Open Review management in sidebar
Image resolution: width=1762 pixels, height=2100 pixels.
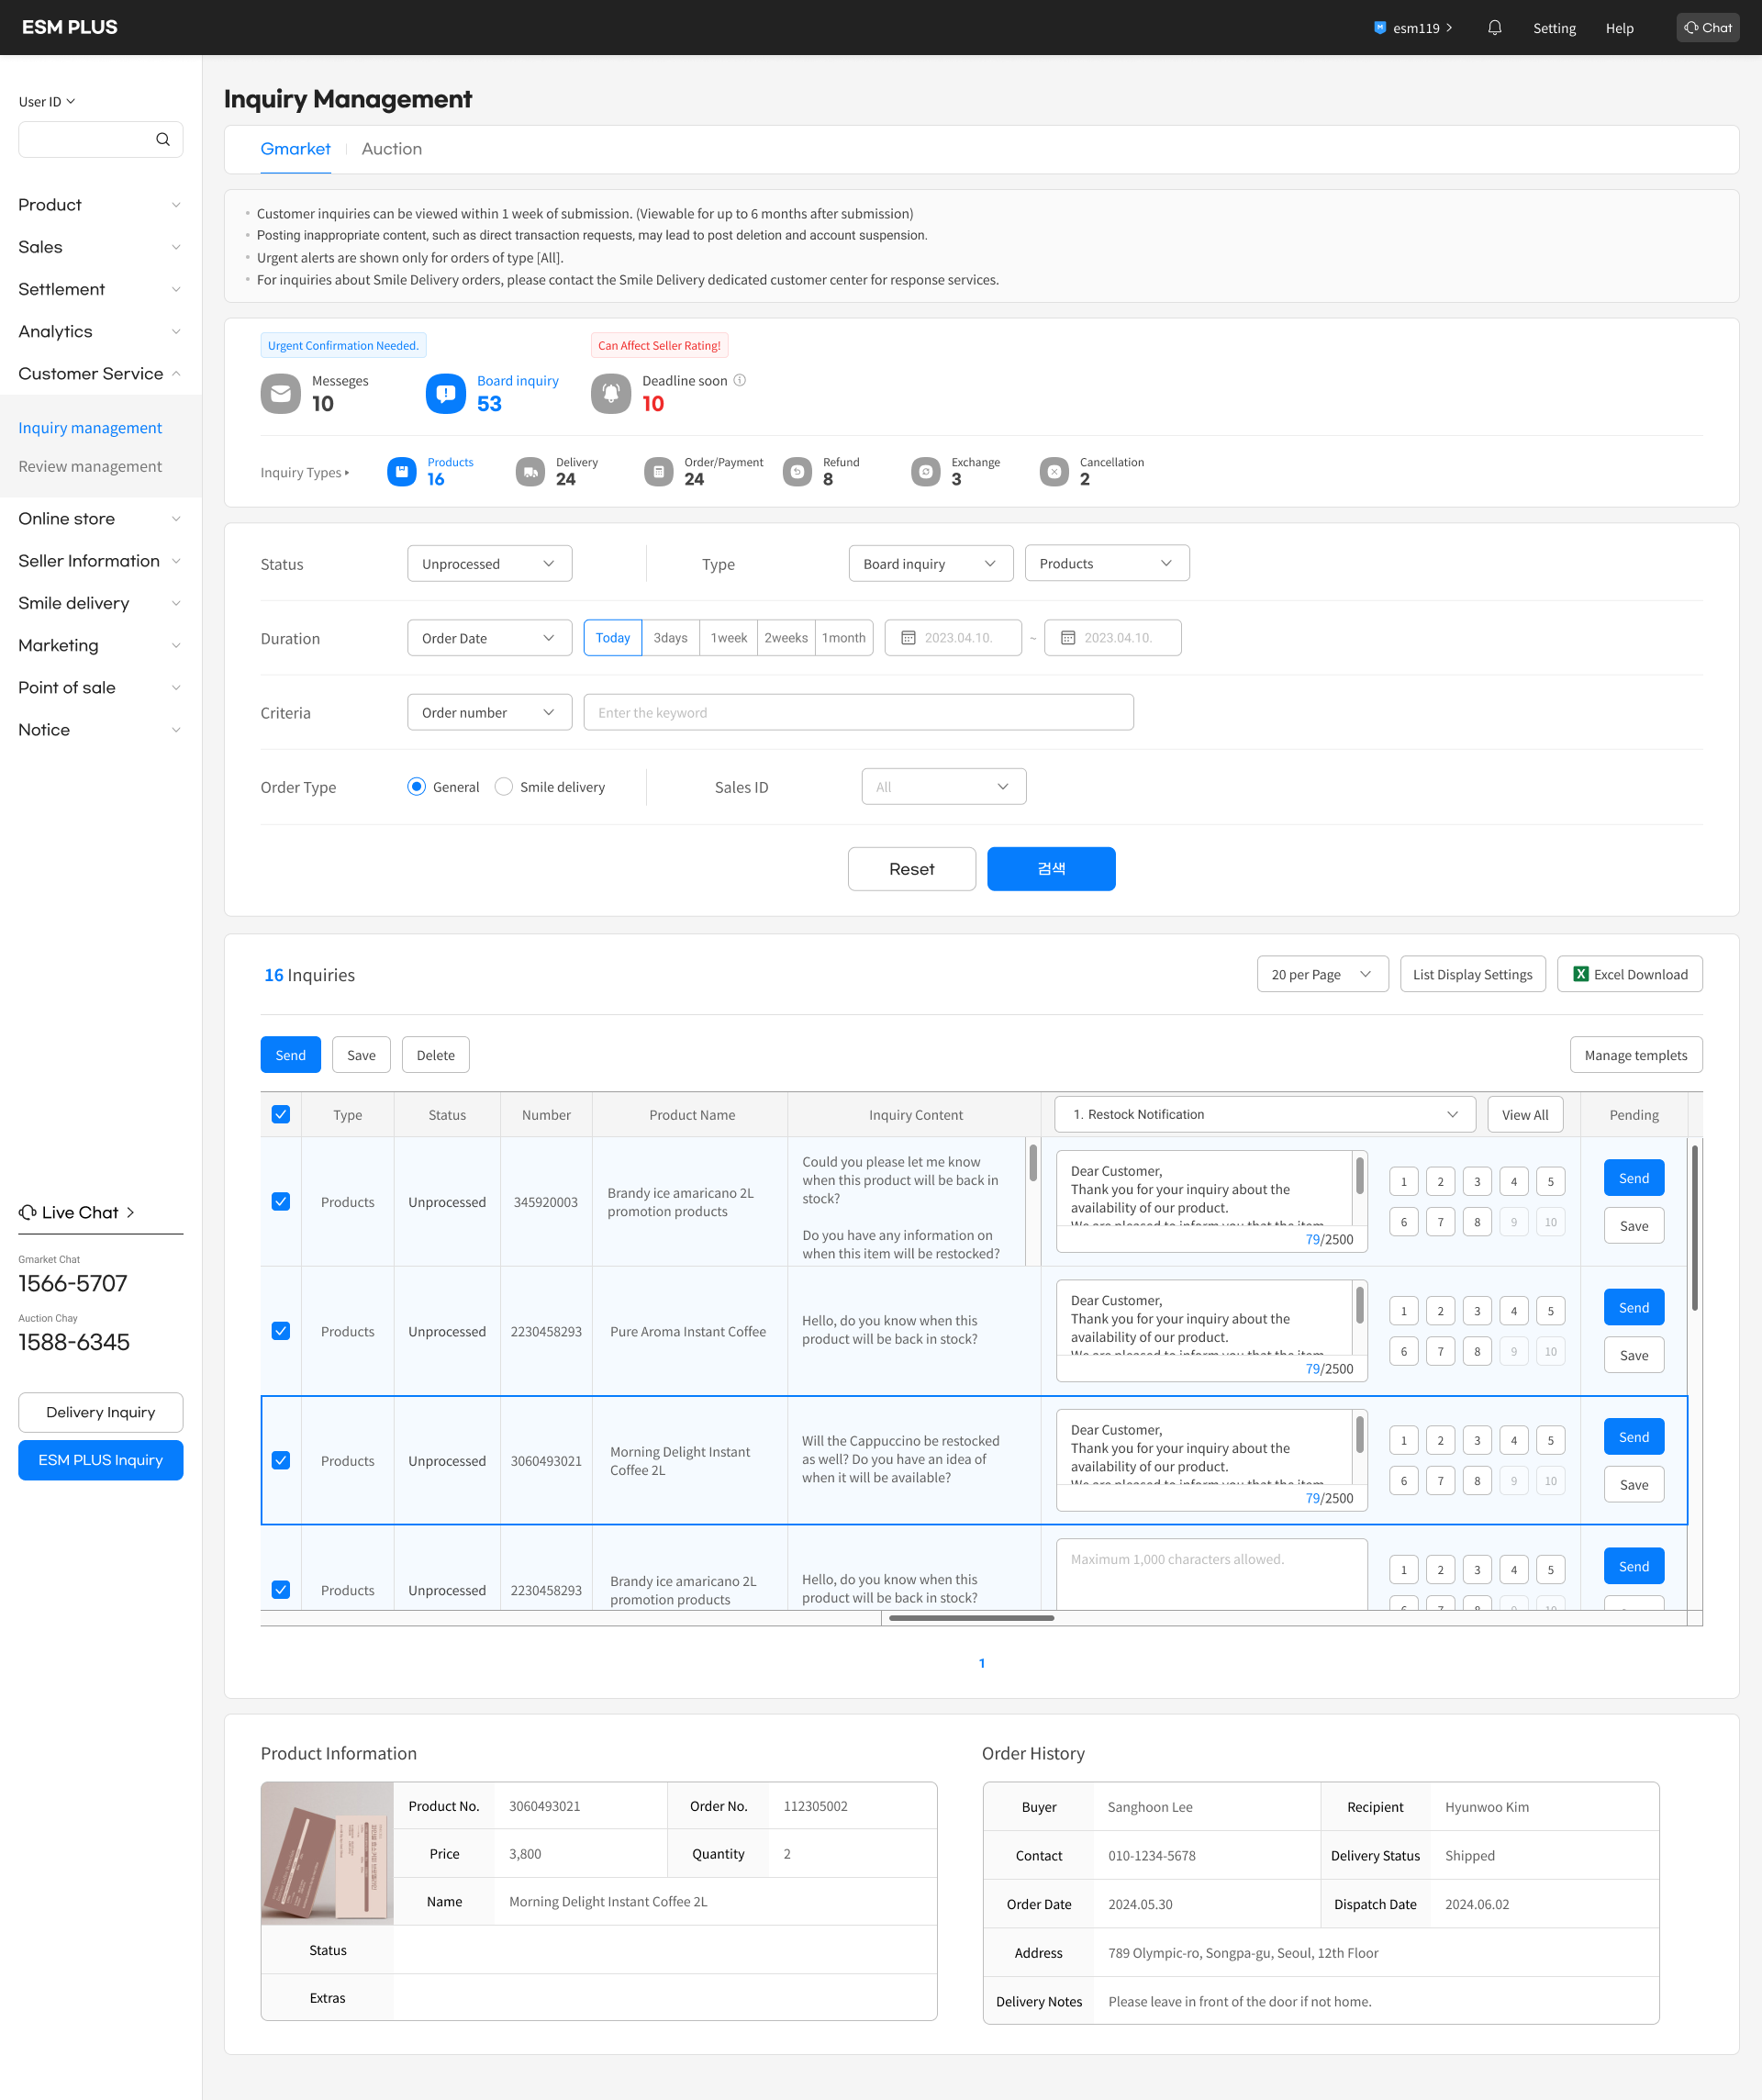pos(90,466)
